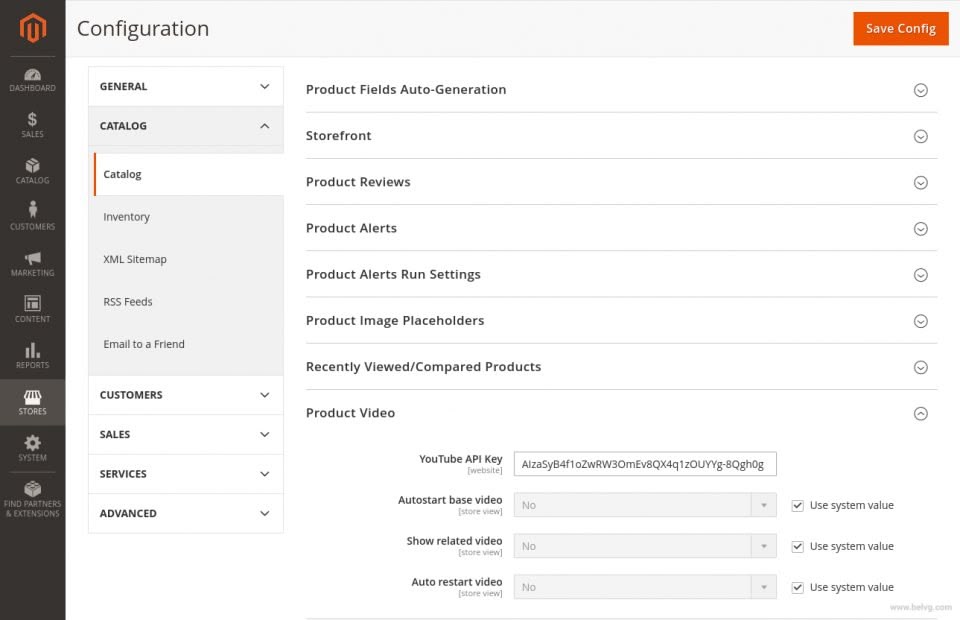Collapse the CATALOG configuration group
Viewport: 960px width, 620px height.
coord(185,126)
